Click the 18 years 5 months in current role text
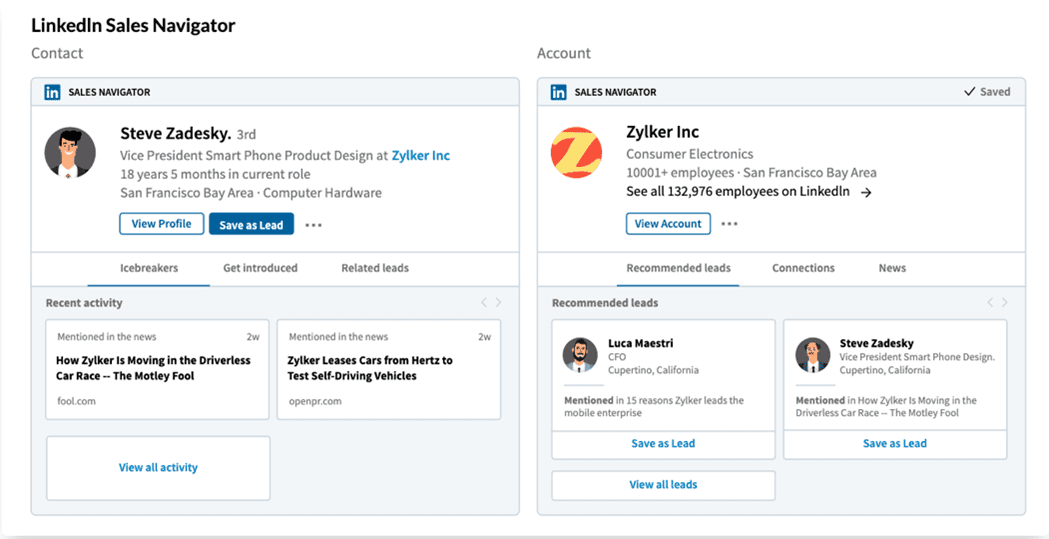Screen dimensions: 1049x539 (x=215, y=175)
